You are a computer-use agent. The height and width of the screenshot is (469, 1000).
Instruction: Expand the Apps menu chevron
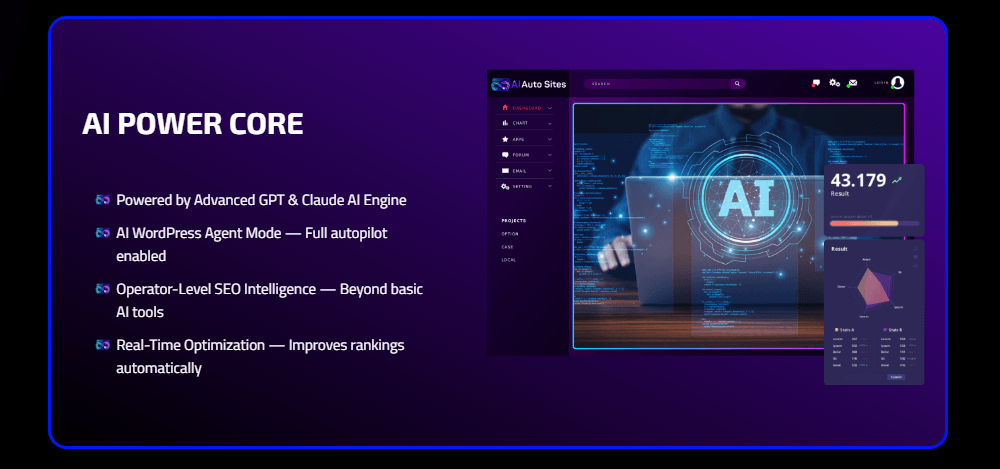point(549,139)
